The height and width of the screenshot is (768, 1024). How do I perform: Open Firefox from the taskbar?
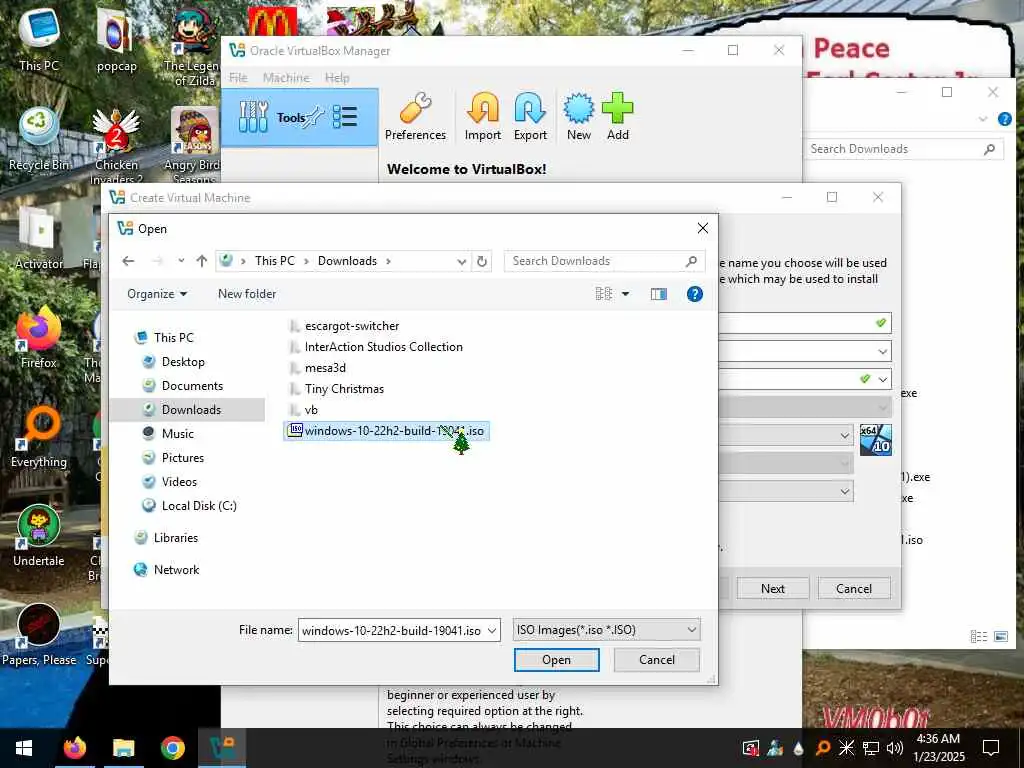[75, 748]
